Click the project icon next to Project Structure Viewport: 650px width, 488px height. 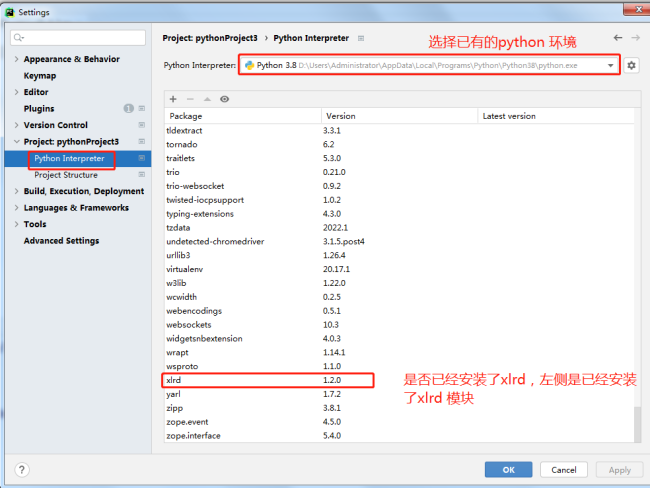[x=142, y=175]
